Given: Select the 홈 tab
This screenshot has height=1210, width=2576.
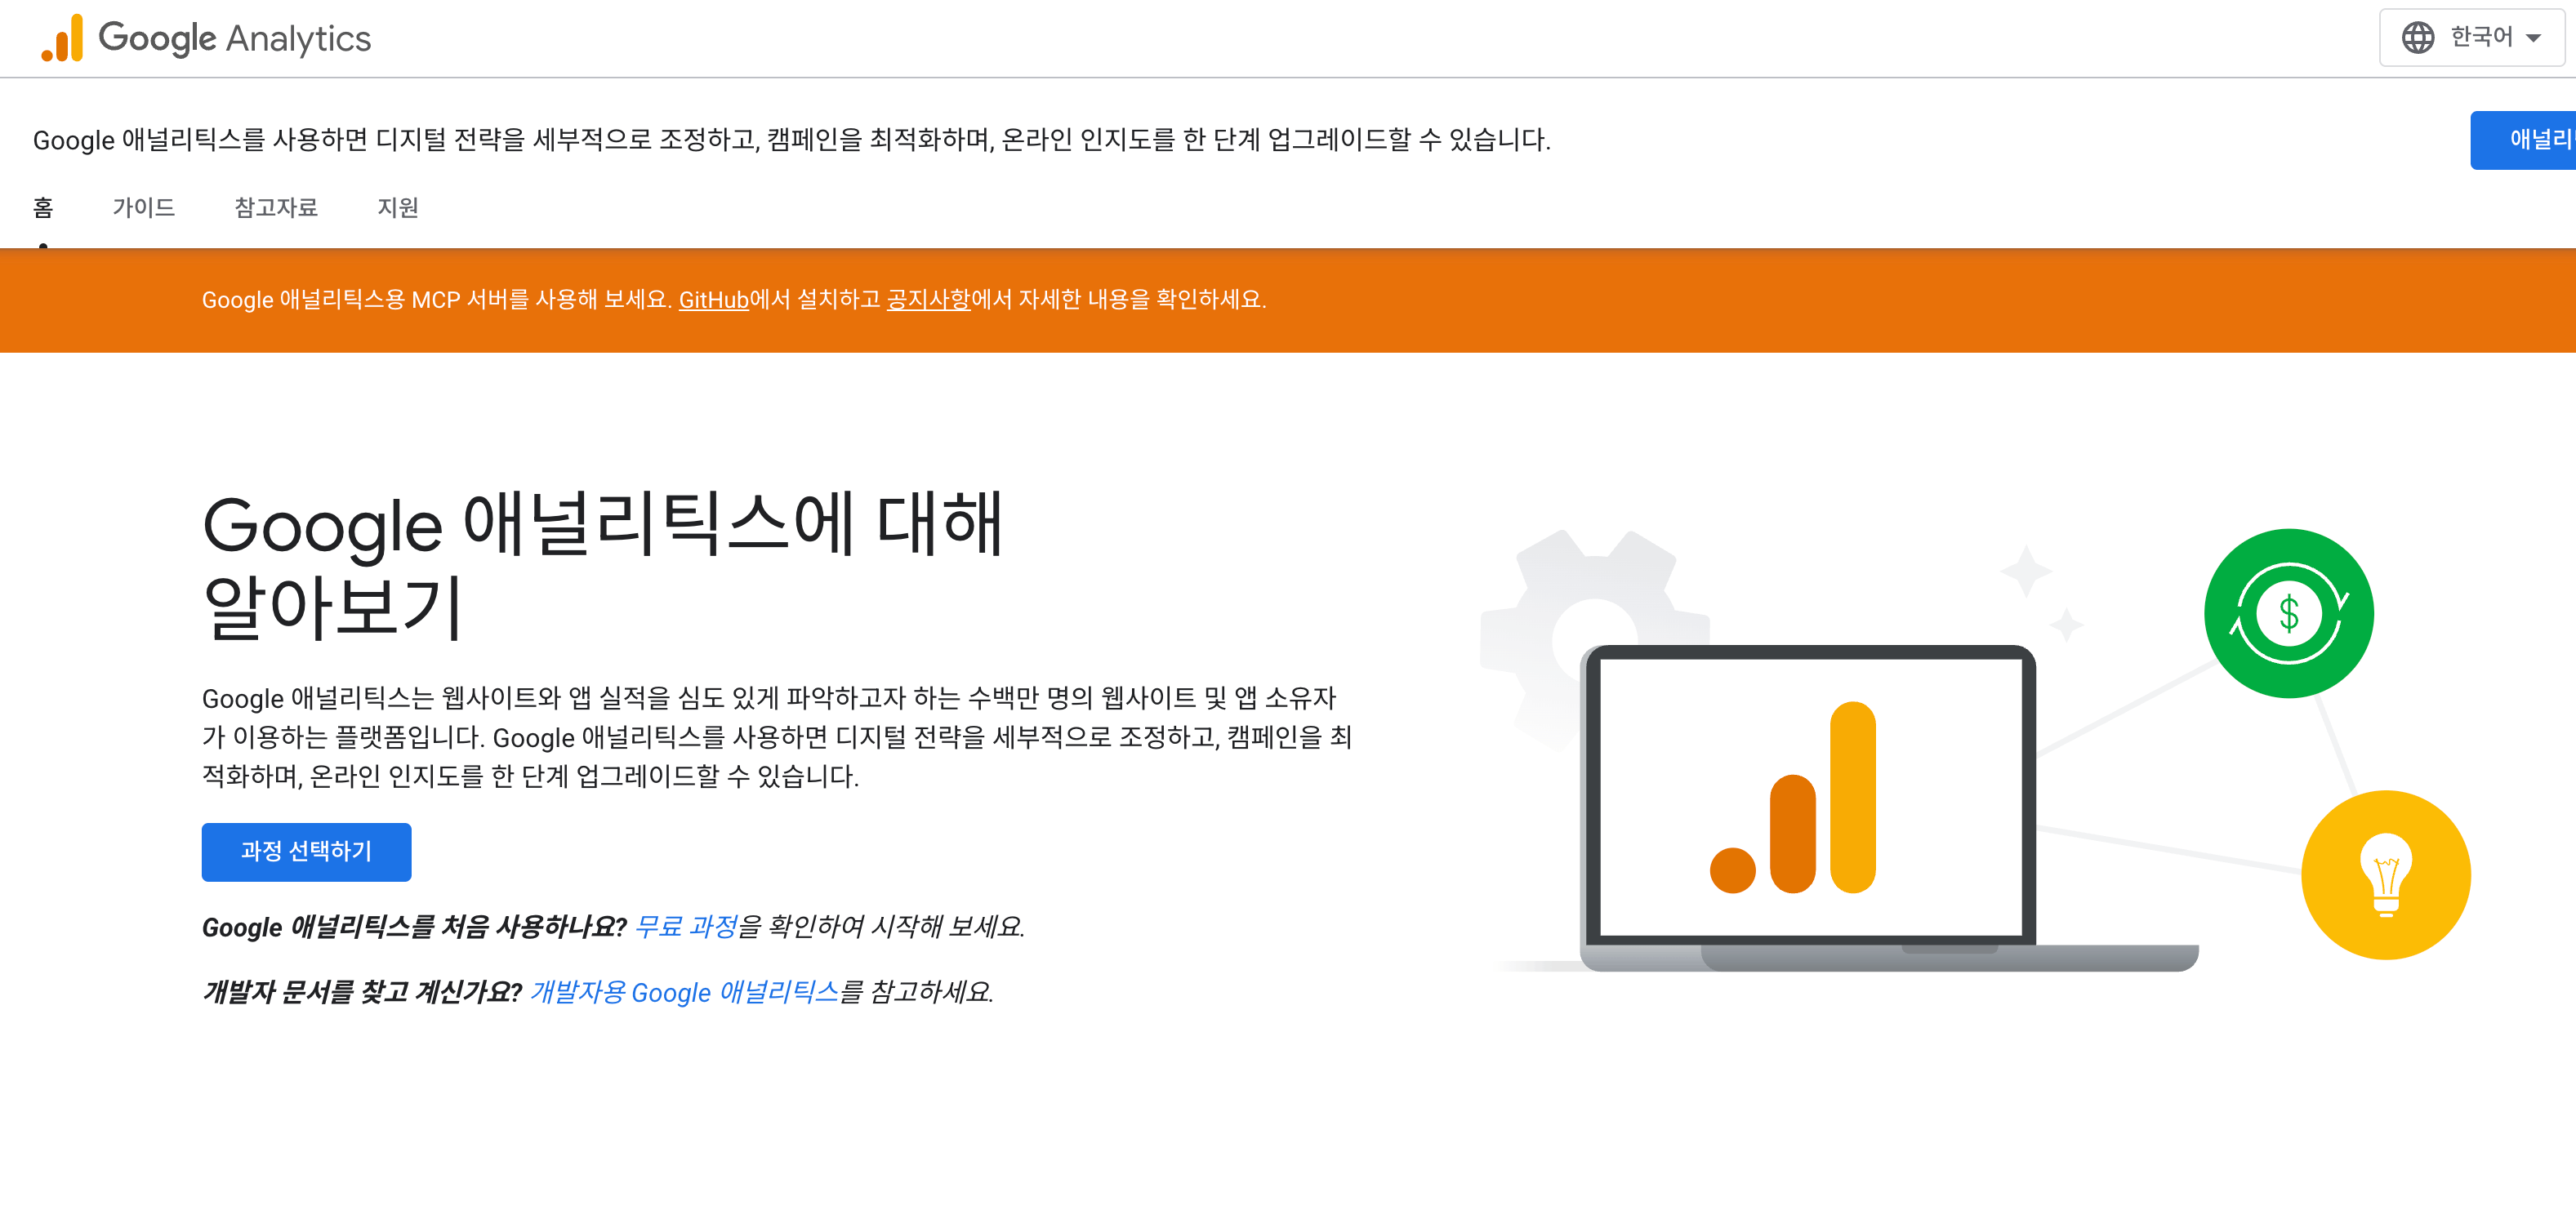Looking at the screenshot, I should click(x=43, y=207).
